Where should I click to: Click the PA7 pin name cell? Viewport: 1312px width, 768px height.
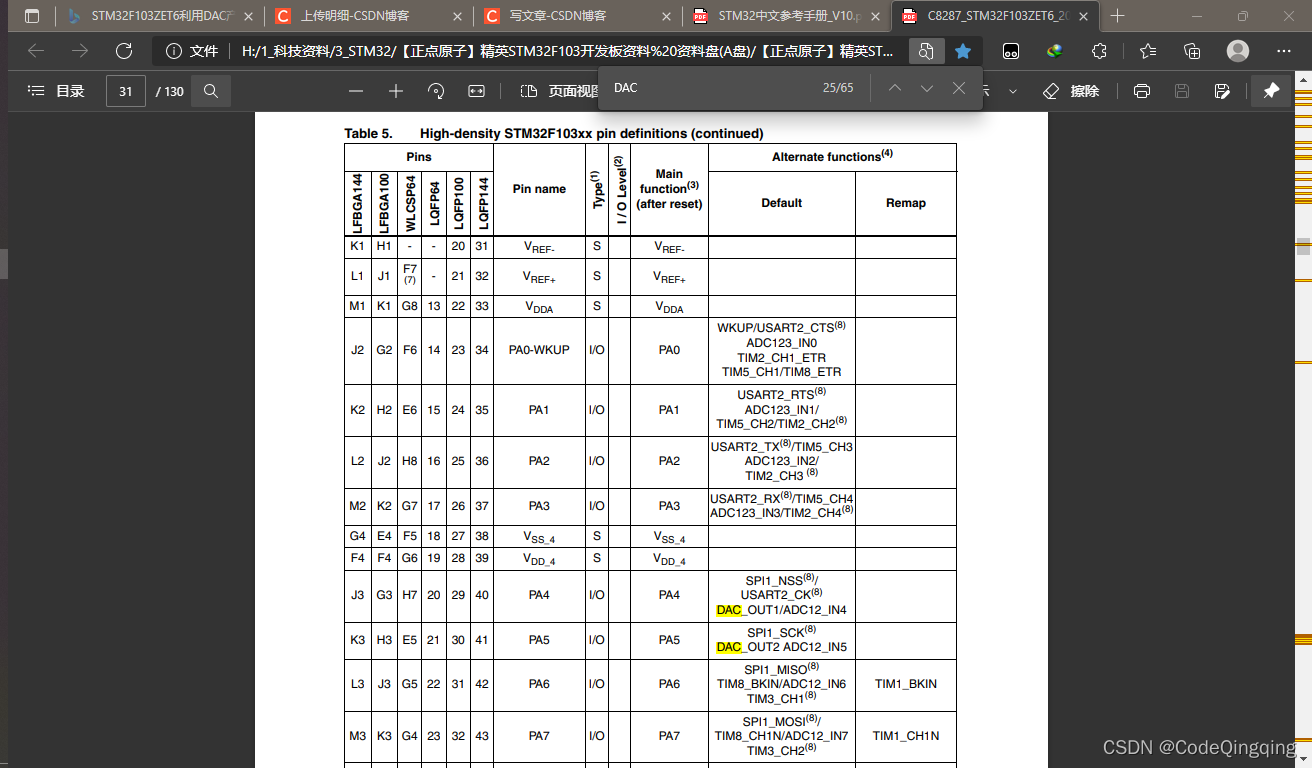click(x=539, y=736)
